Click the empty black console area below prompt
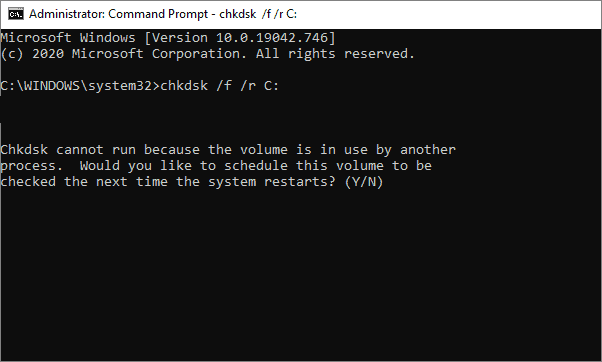602x362 pixels. pyautogui.click(x=301, y=274)
